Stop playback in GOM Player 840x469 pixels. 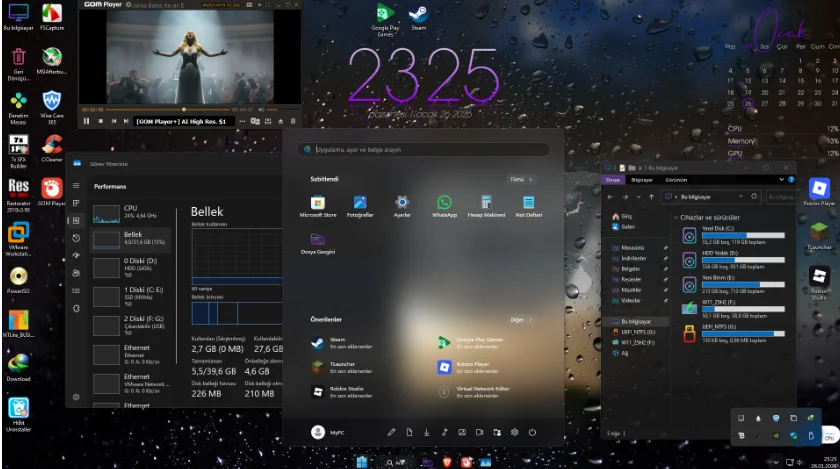click(101, 121)
